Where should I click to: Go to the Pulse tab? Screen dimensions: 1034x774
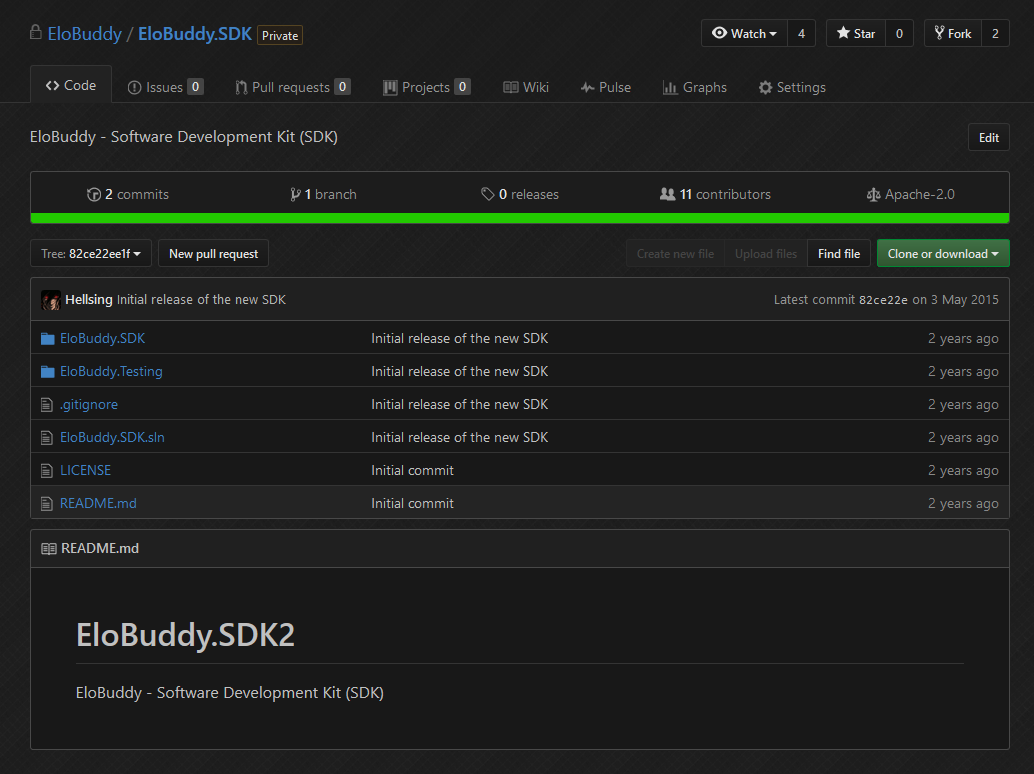point(605,87)
